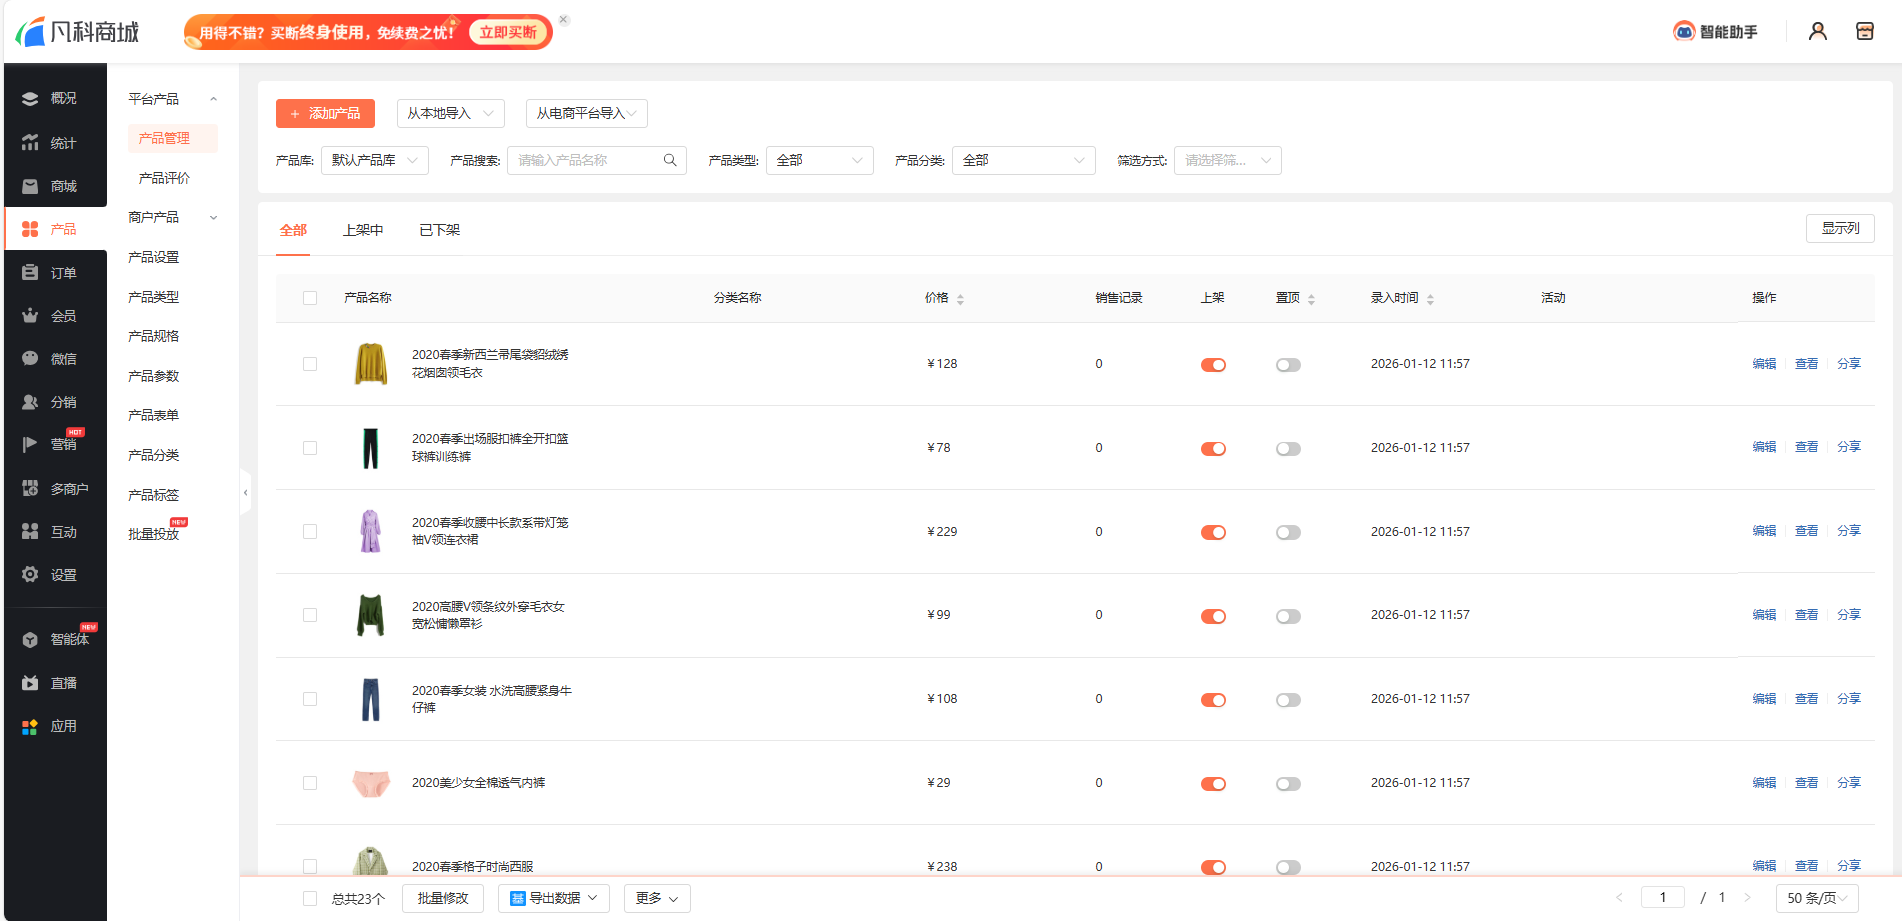
Task: Click the 会员 members crown icon
Action: click(30, 315)
